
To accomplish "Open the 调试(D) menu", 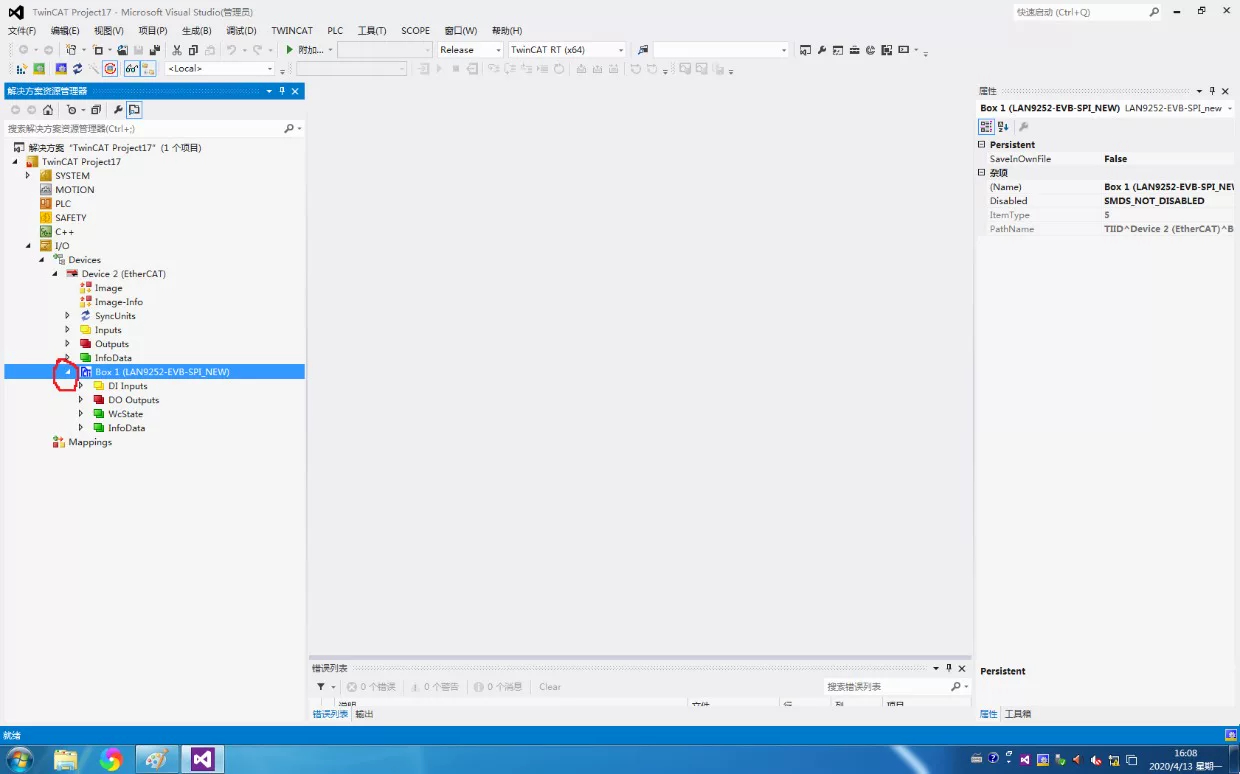I will pyautogui.click(x=241, y=31).
